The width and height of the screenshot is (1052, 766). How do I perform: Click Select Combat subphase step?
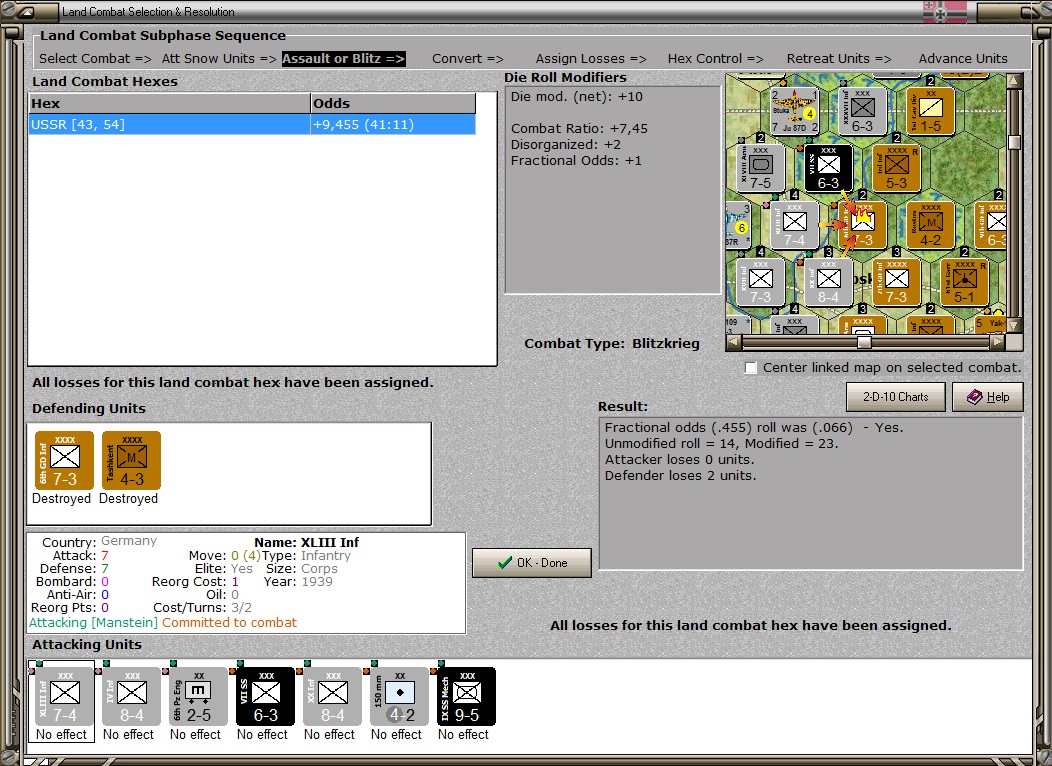point(95,58)
